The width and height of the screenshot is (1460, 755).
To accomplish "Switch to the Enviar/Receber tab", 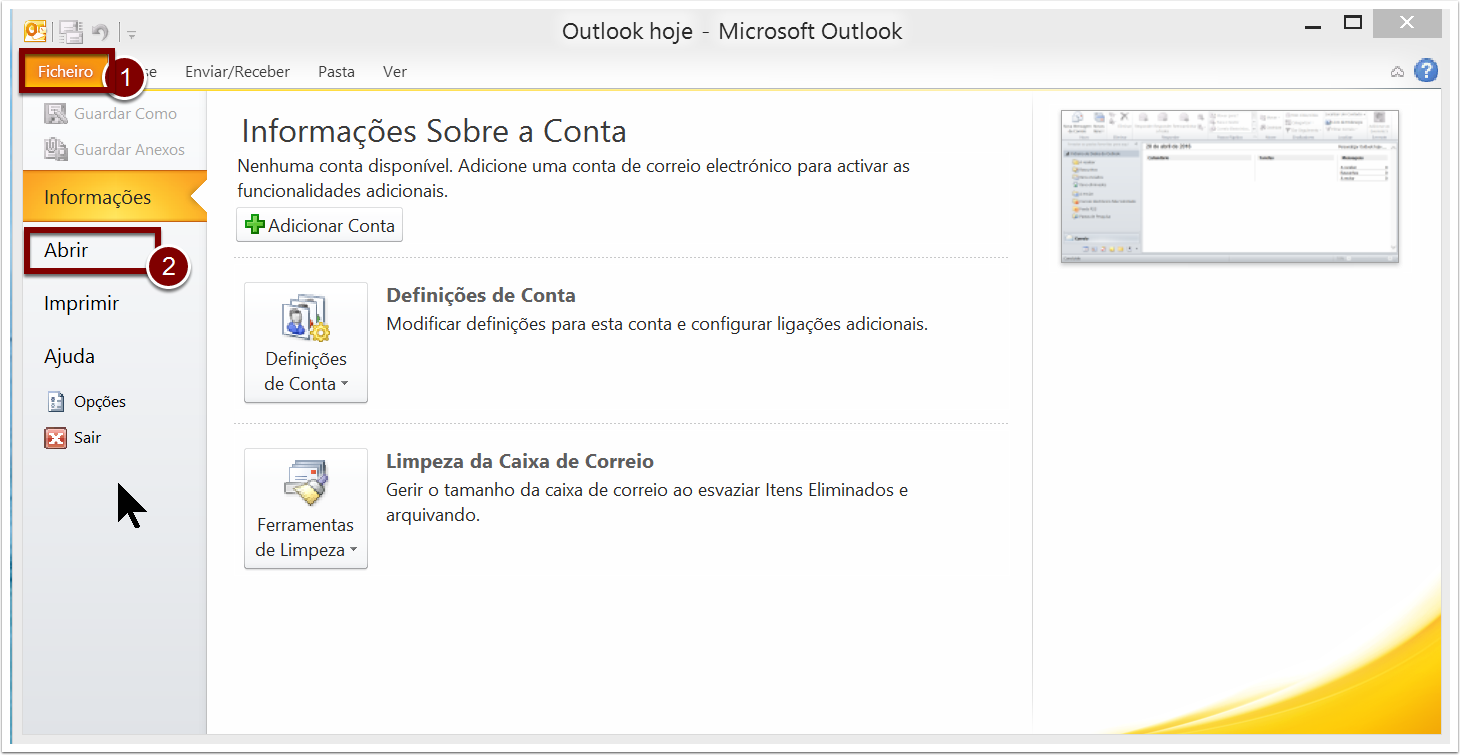I will tap(237, 72).
